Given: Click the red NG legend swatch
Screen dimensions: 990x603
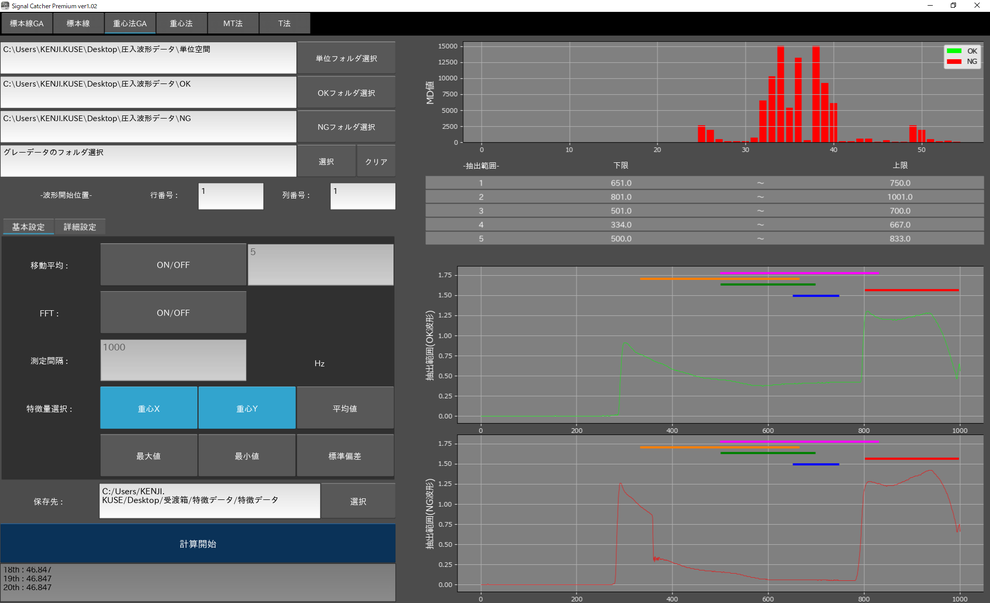Looking at the screenshot, I should pos(954,61).
